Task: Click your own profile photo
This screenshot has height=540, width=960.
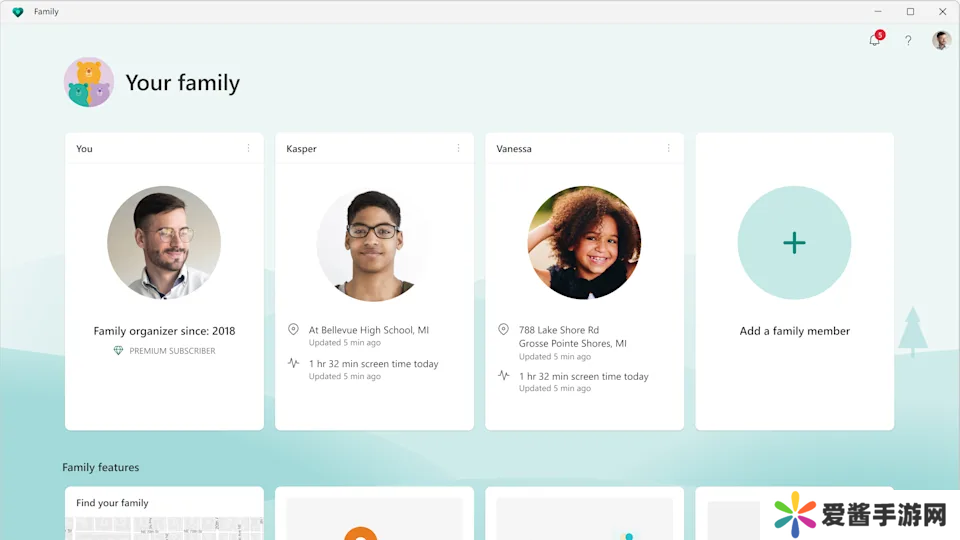Action: click(164, 243)
